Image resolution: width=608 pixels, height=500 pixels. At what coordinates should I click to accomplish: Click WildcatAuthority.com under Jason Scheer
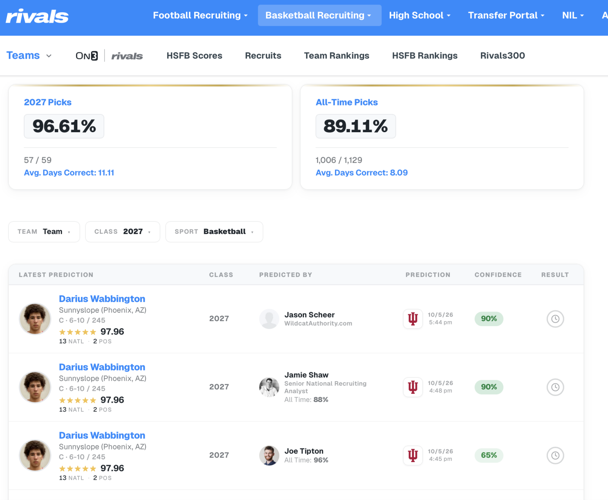pyautogui.click(x=318, y=324)
